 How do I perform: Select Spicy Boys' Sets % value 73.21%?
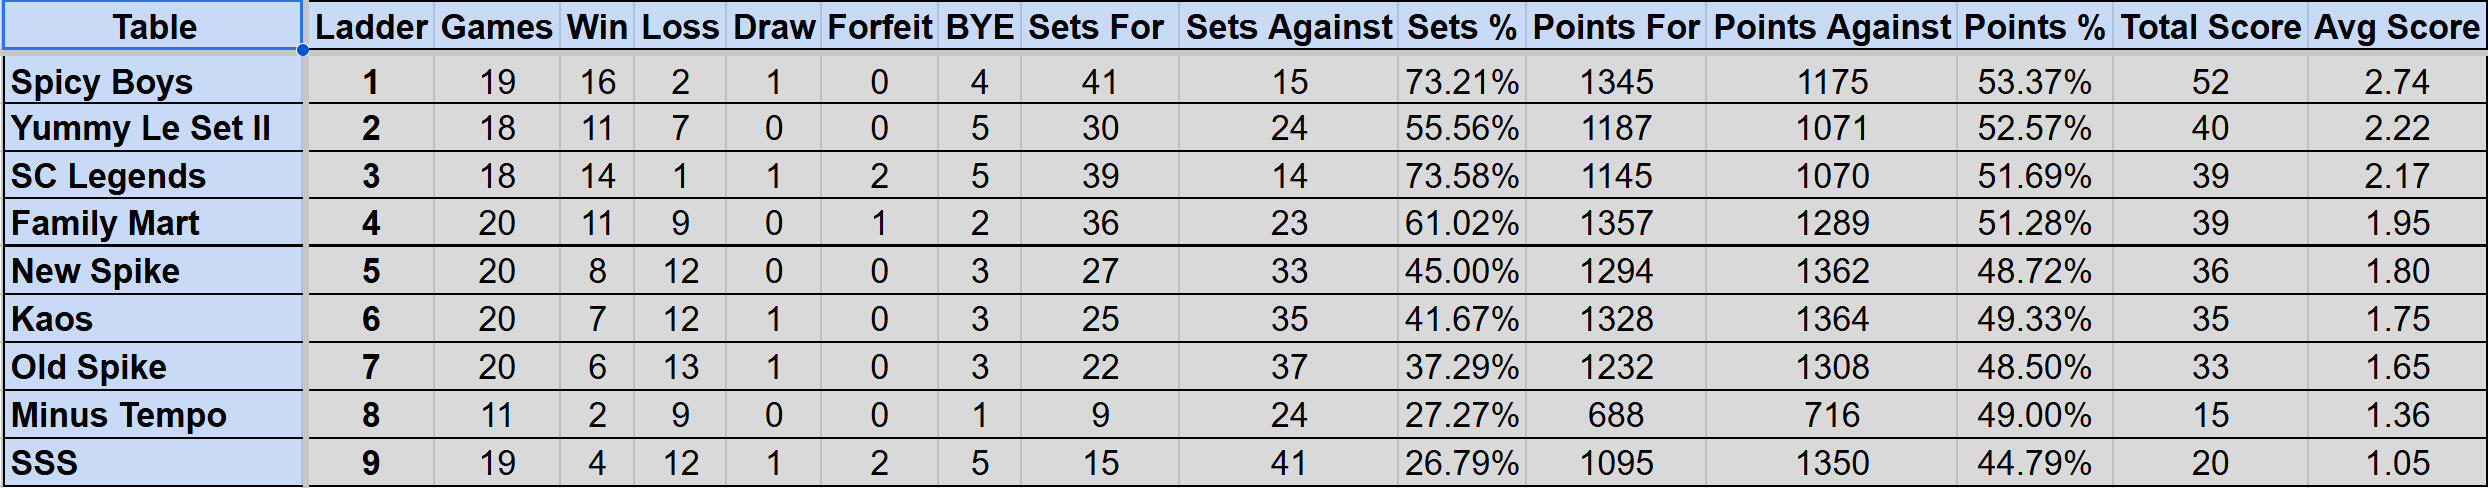(x=1461, y=82)
